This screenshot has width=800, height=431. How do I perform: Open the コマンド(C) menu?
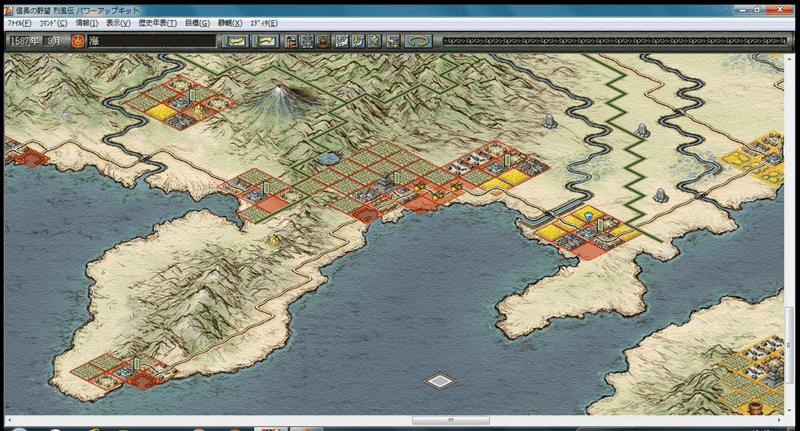53,23
